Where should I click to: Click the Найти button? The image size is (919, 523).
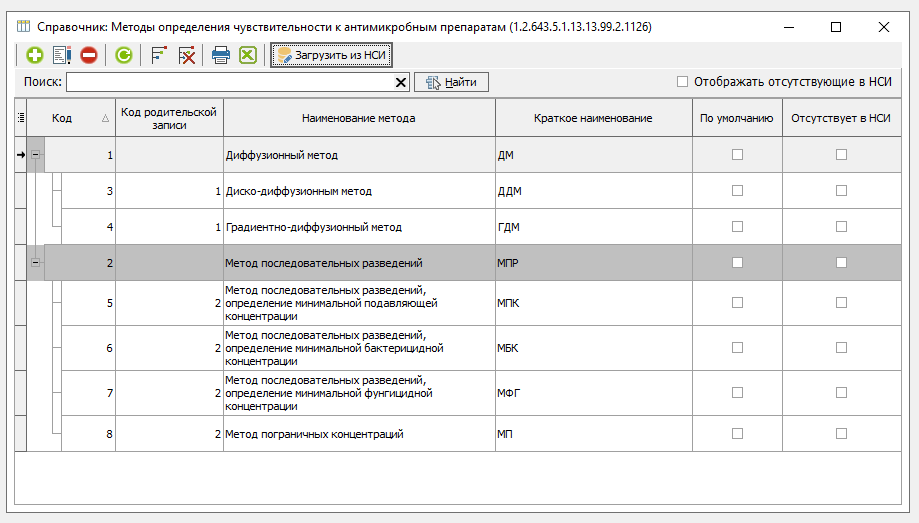coord(451,82)
